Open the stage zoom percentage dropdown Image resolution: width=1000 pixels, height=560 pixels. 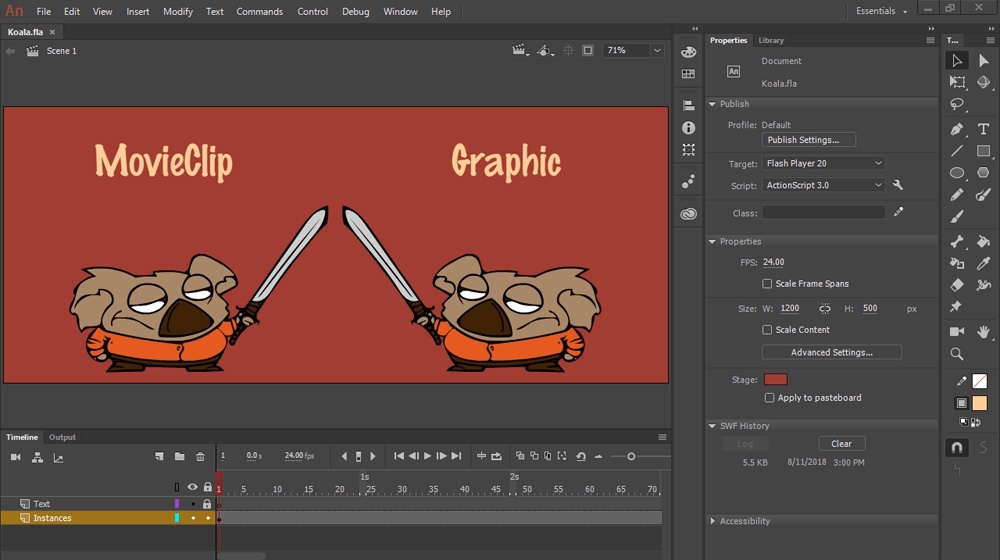pyautogui.click(x=657, y=50)
